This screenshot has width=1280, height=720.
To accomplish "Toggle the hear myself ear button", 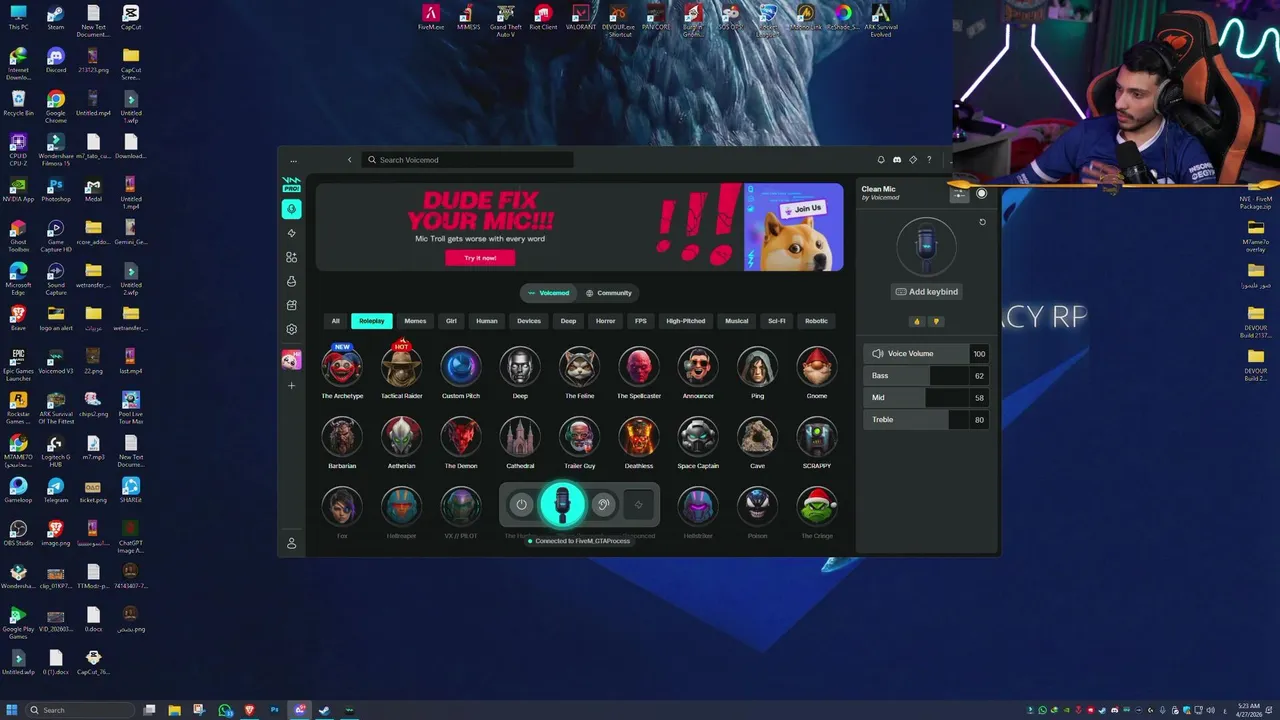I will click(603, 505).
